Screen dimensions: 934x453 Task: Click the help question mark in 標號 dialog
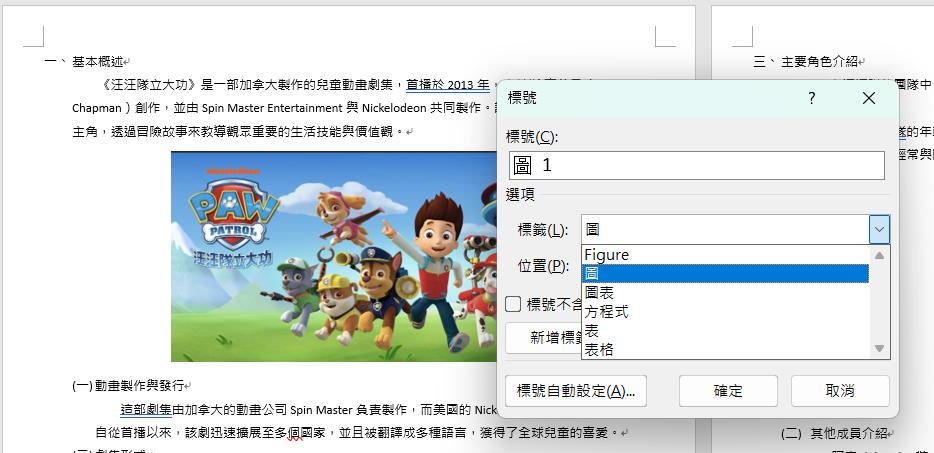tap(811, 98)
